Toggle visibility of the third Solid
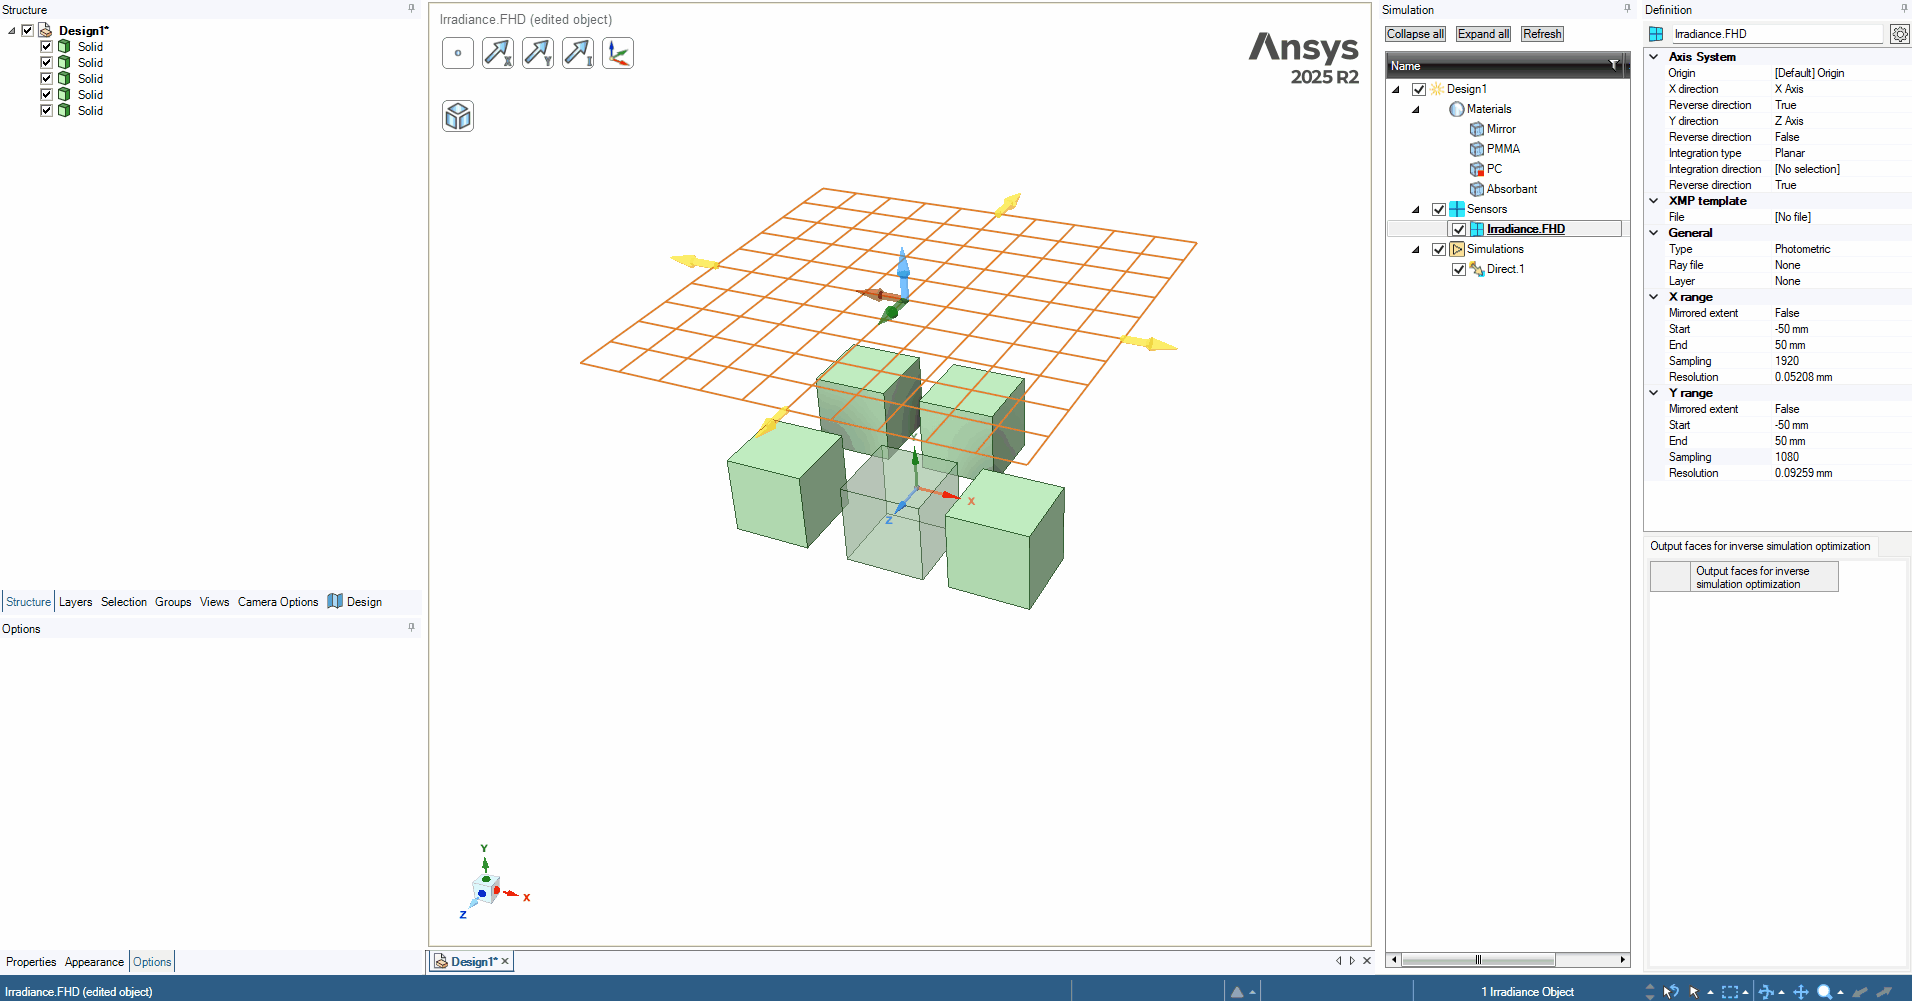1912x1001 pixels. pos(46,78)
